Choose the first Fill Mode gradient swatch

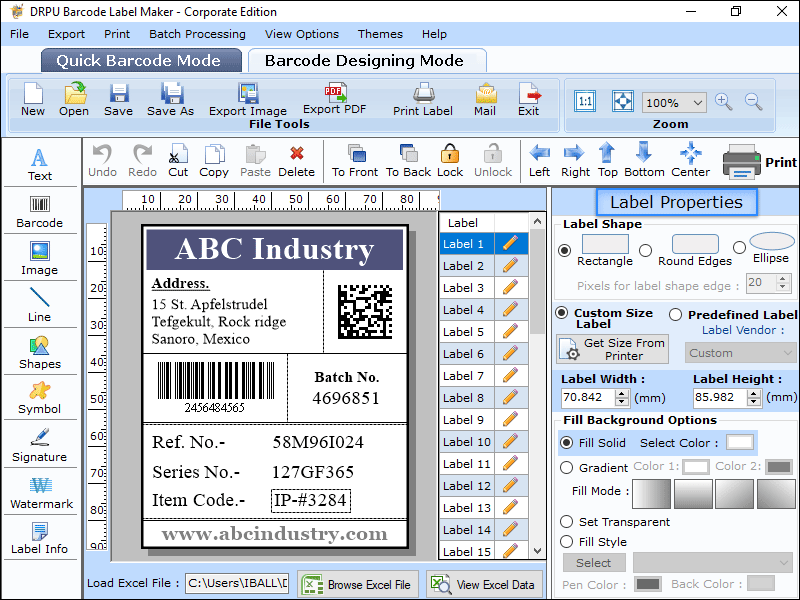652,494
